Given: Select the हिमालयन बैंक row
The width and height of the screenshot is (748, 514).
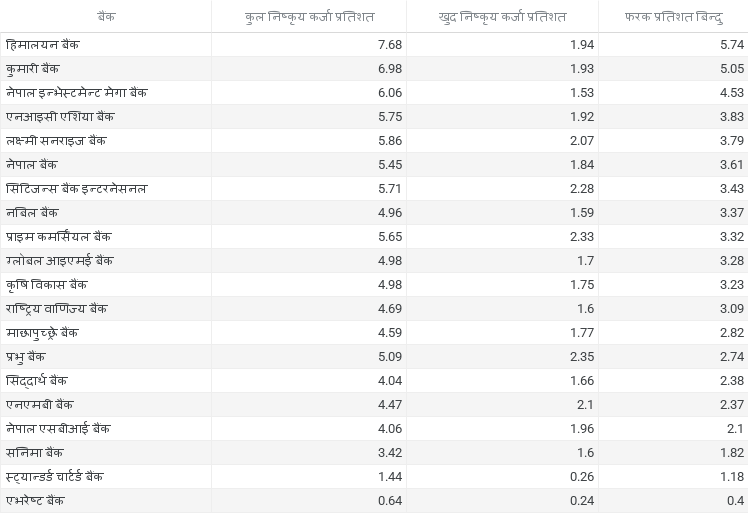Looking at the screenshot, I should pyautogui.click(x=374, y=45).
